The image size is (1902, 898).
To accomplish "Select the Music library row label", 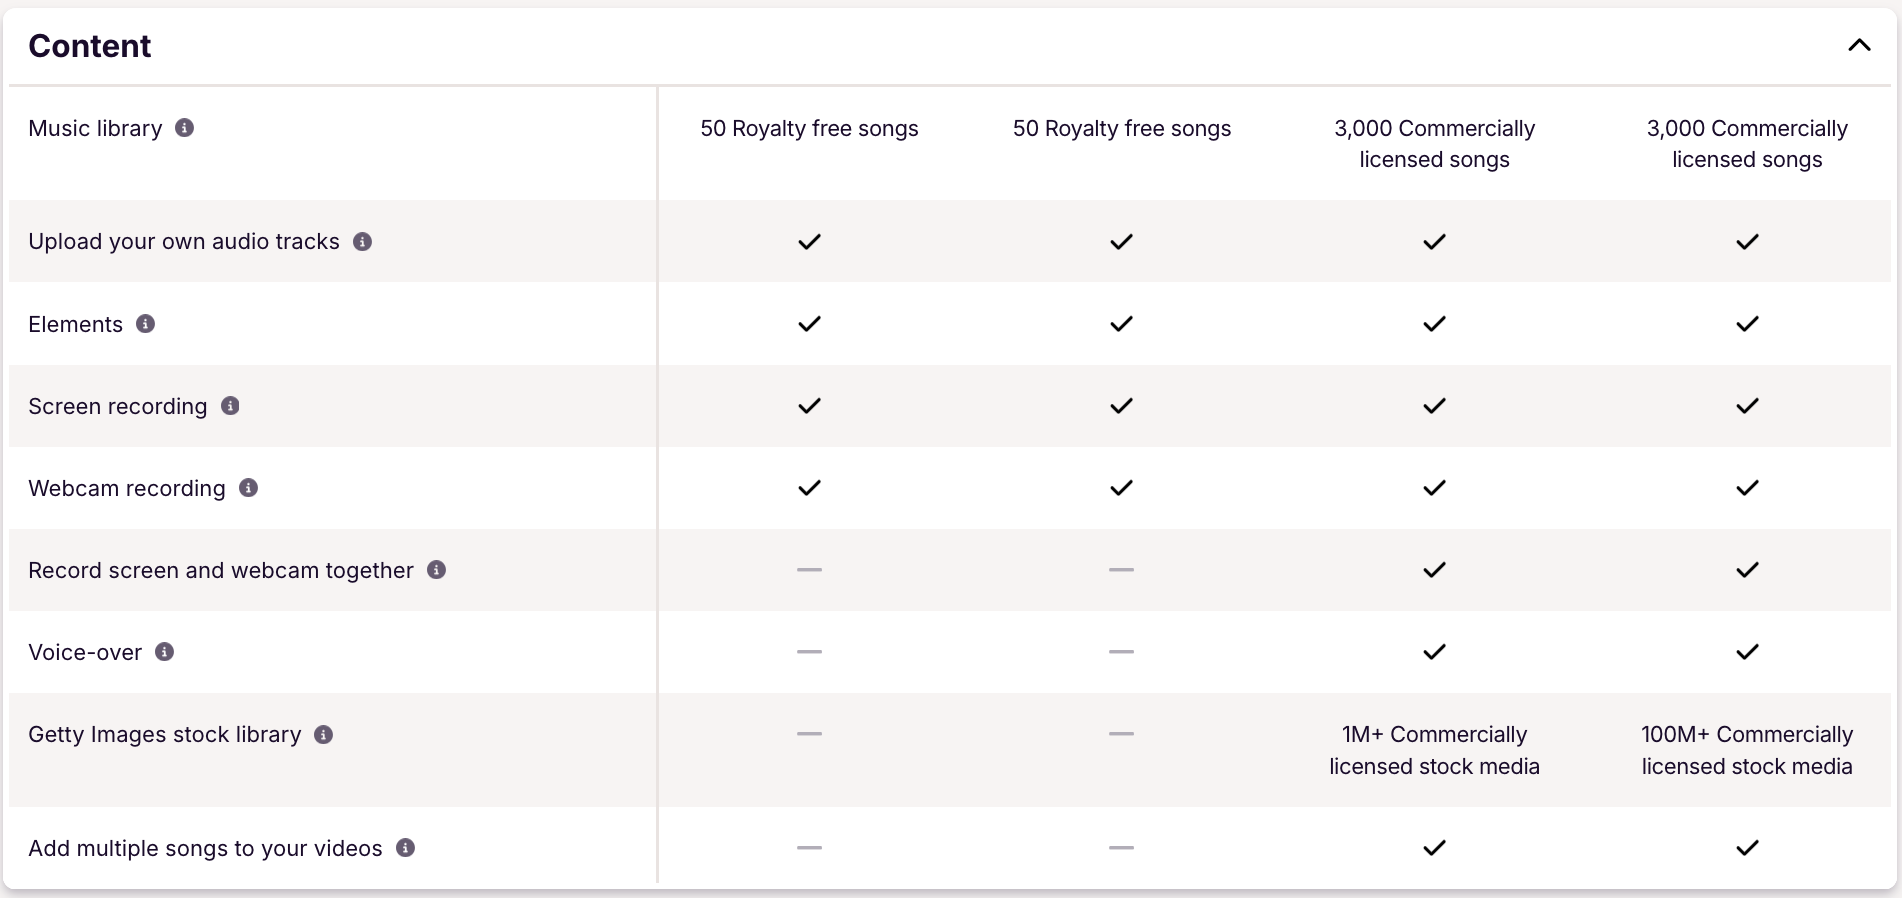I will point(95,128).
